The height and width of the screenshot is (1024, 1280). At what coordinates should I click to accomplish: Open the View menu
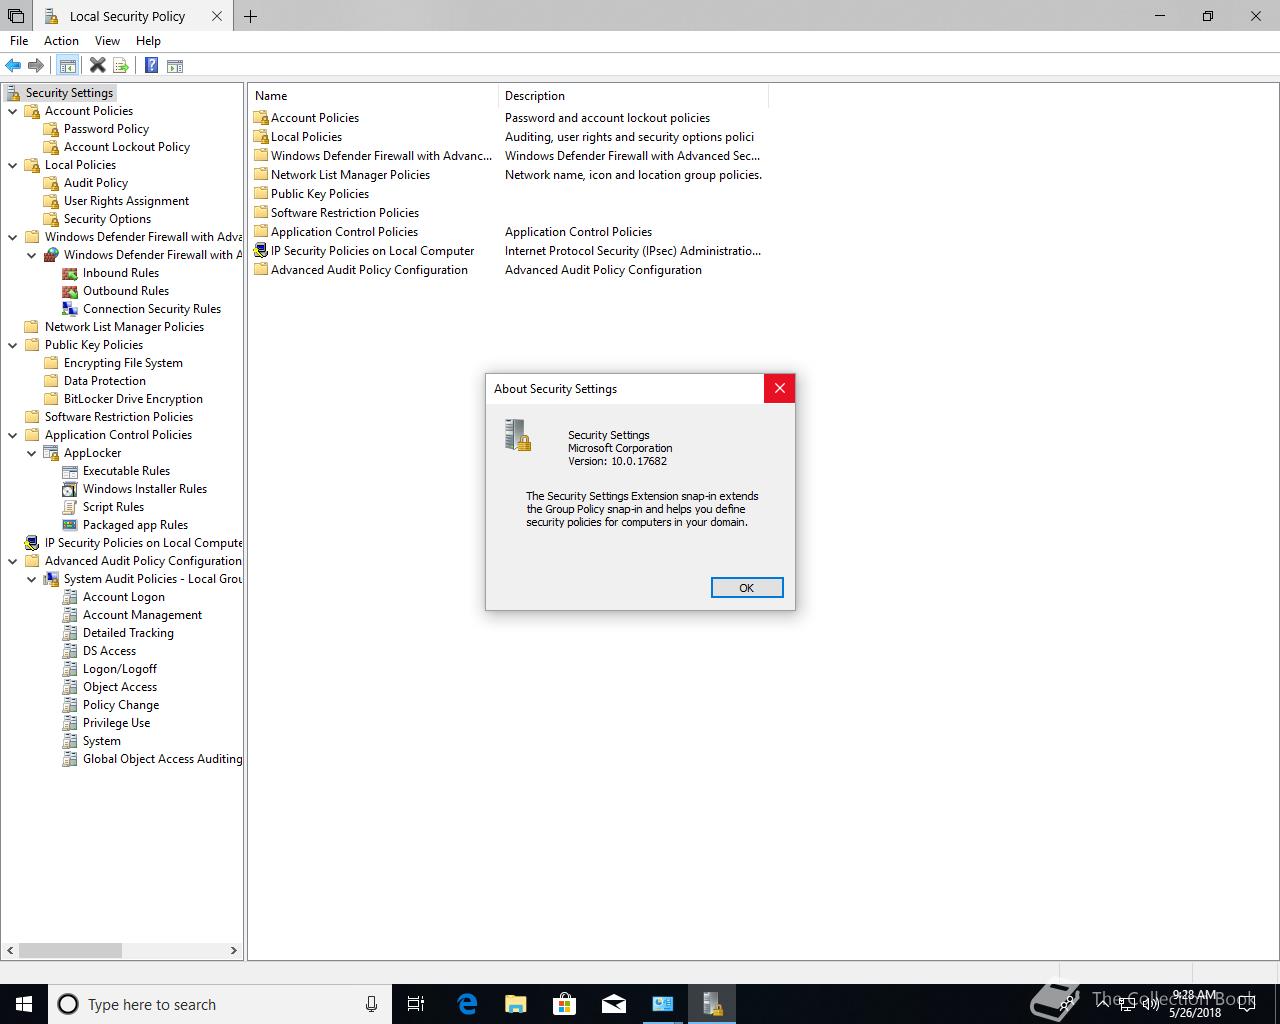107,41
